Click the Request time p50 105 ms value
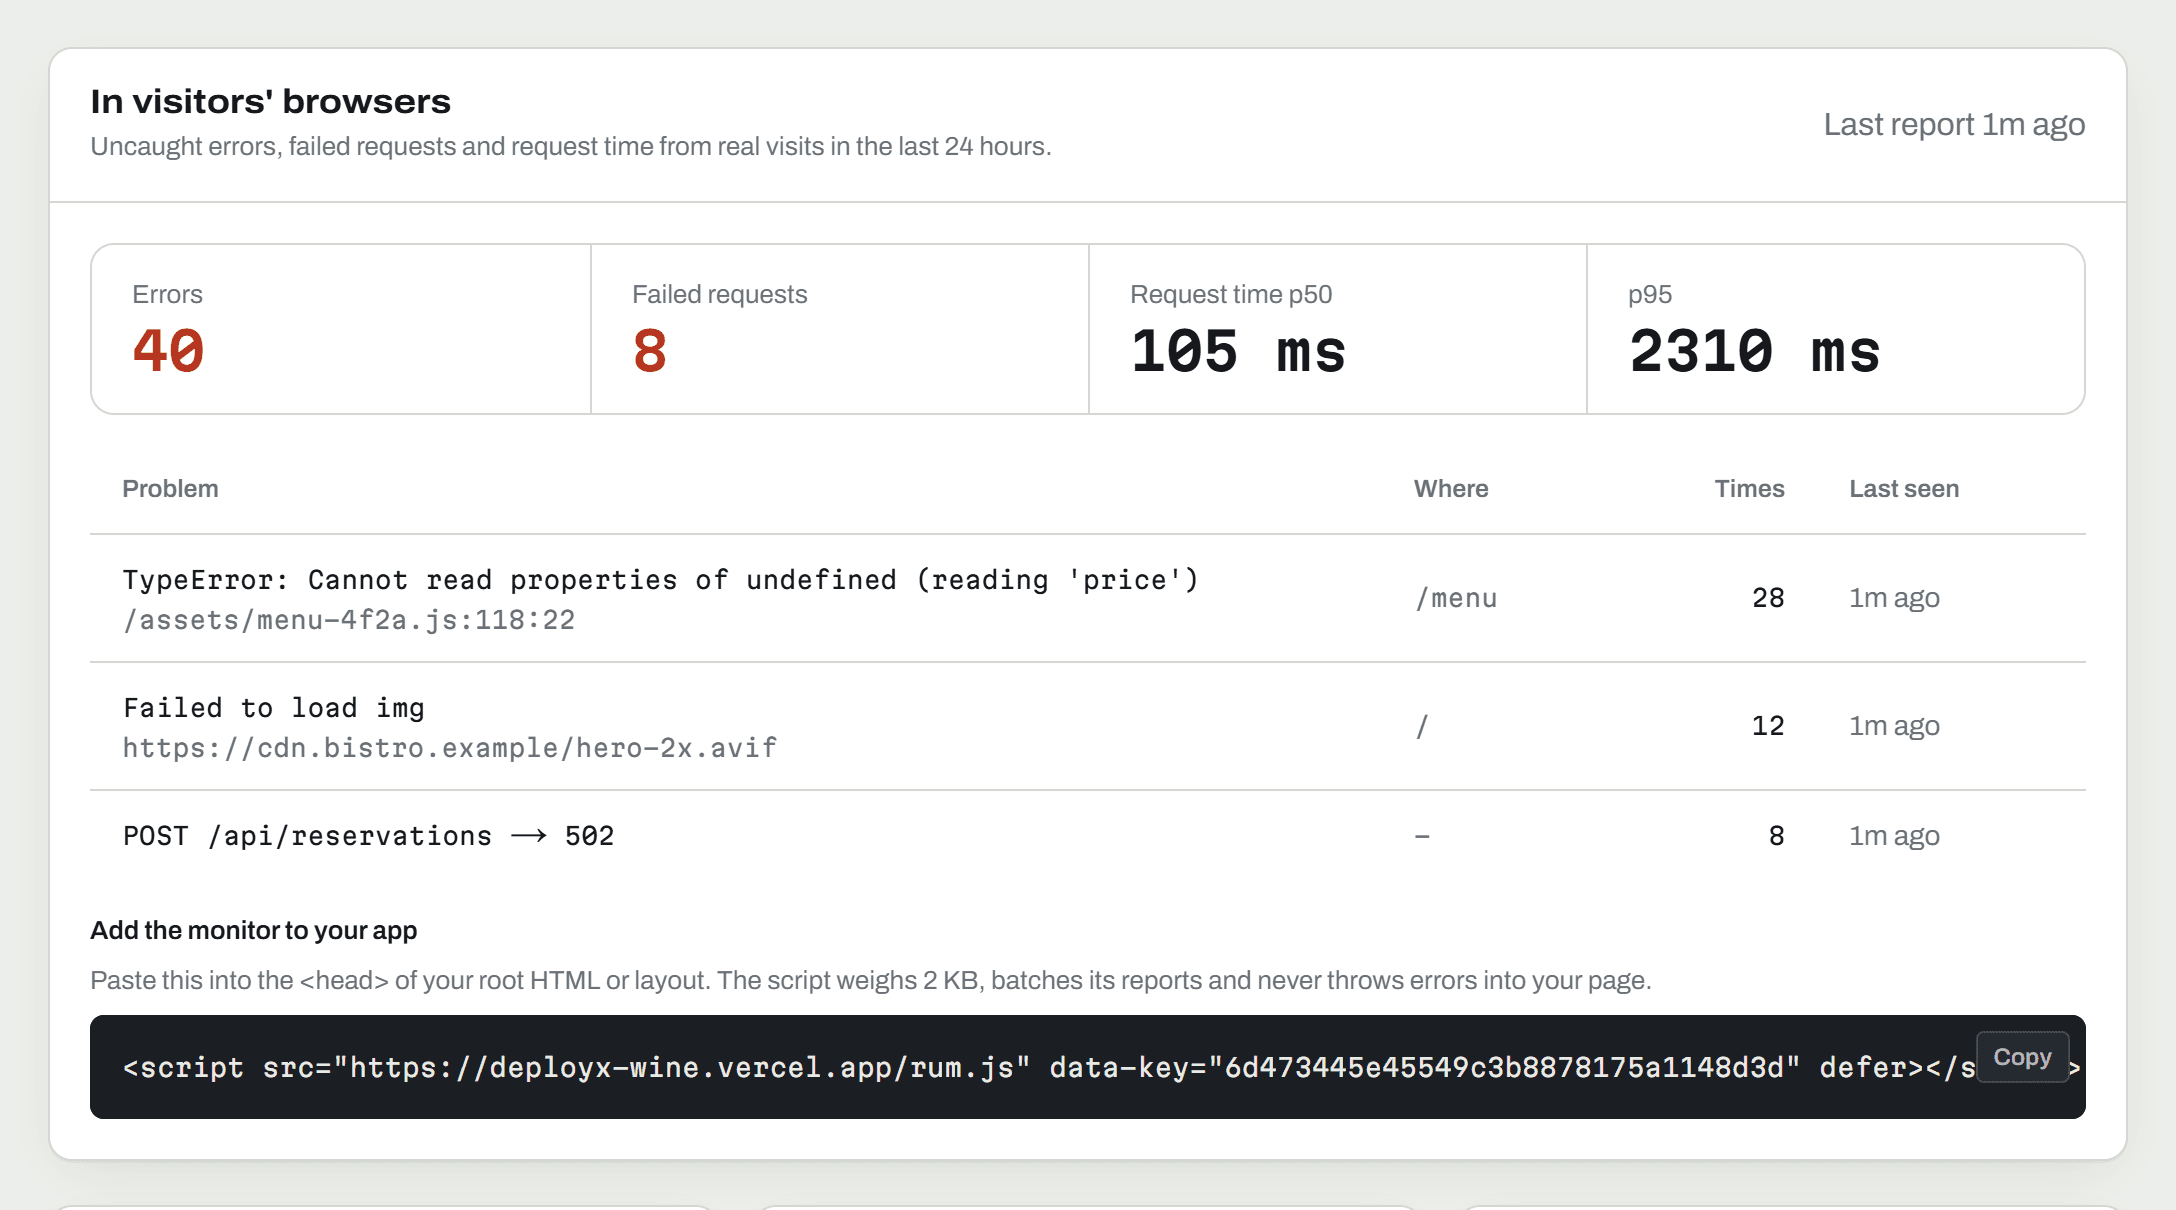 (1238, 352)
